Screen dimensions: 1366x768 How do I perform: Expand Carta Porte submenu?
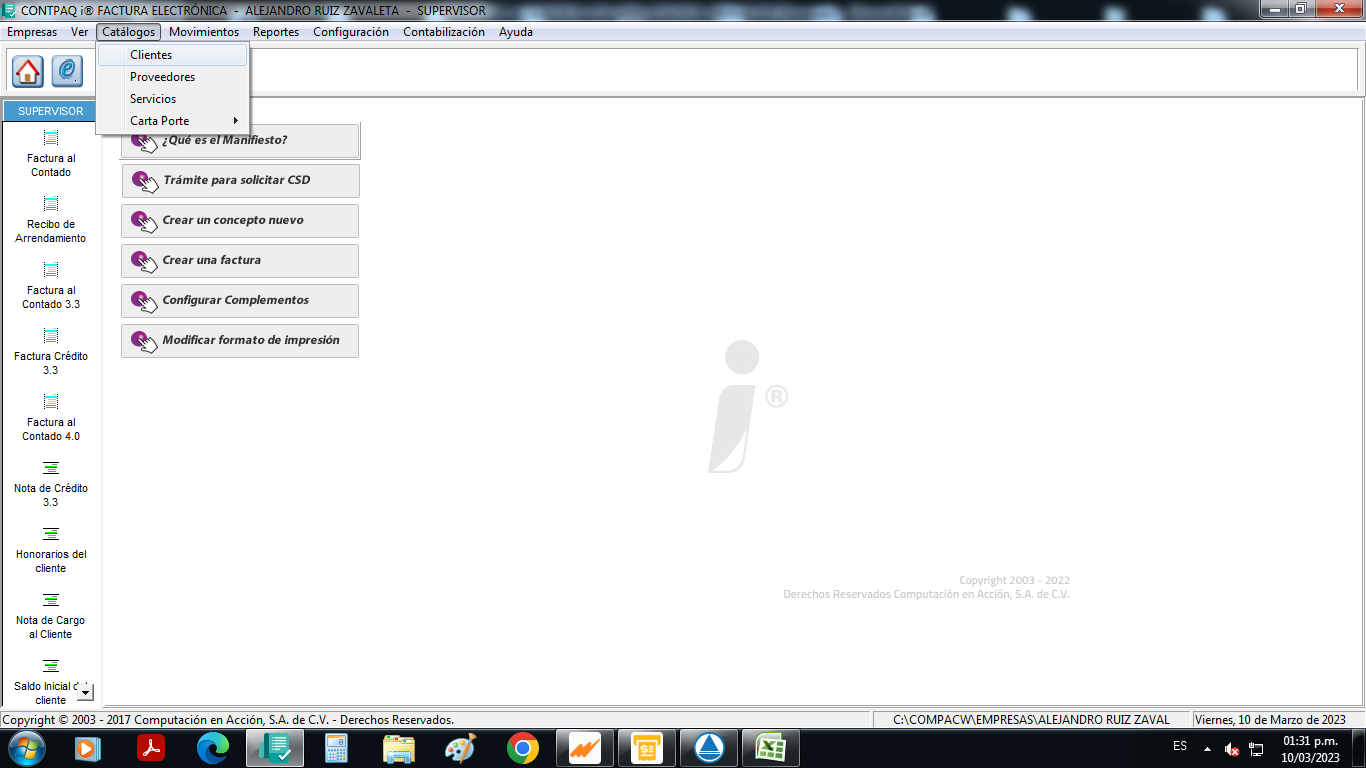click(x=172, y=121)
